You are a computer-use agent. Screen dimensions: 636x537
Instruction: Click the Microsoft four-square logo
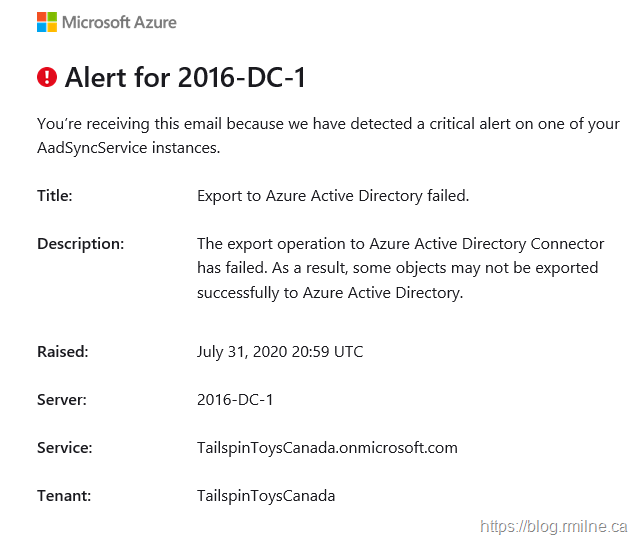[x=47, y=22]
